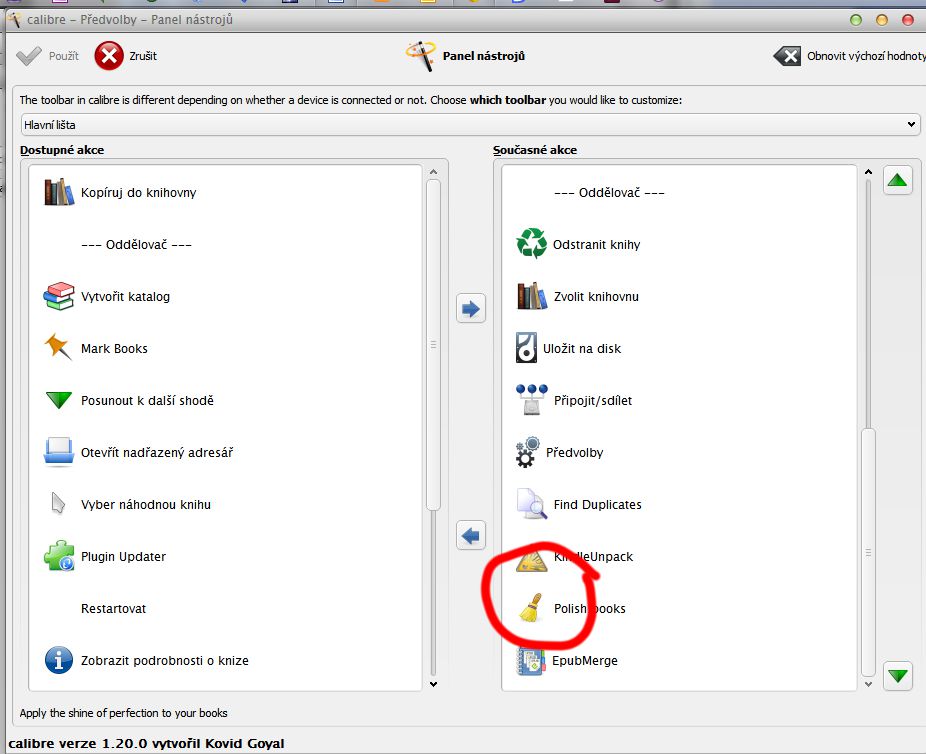Select the Připojit/sdílet network icon

pos(532,399)
